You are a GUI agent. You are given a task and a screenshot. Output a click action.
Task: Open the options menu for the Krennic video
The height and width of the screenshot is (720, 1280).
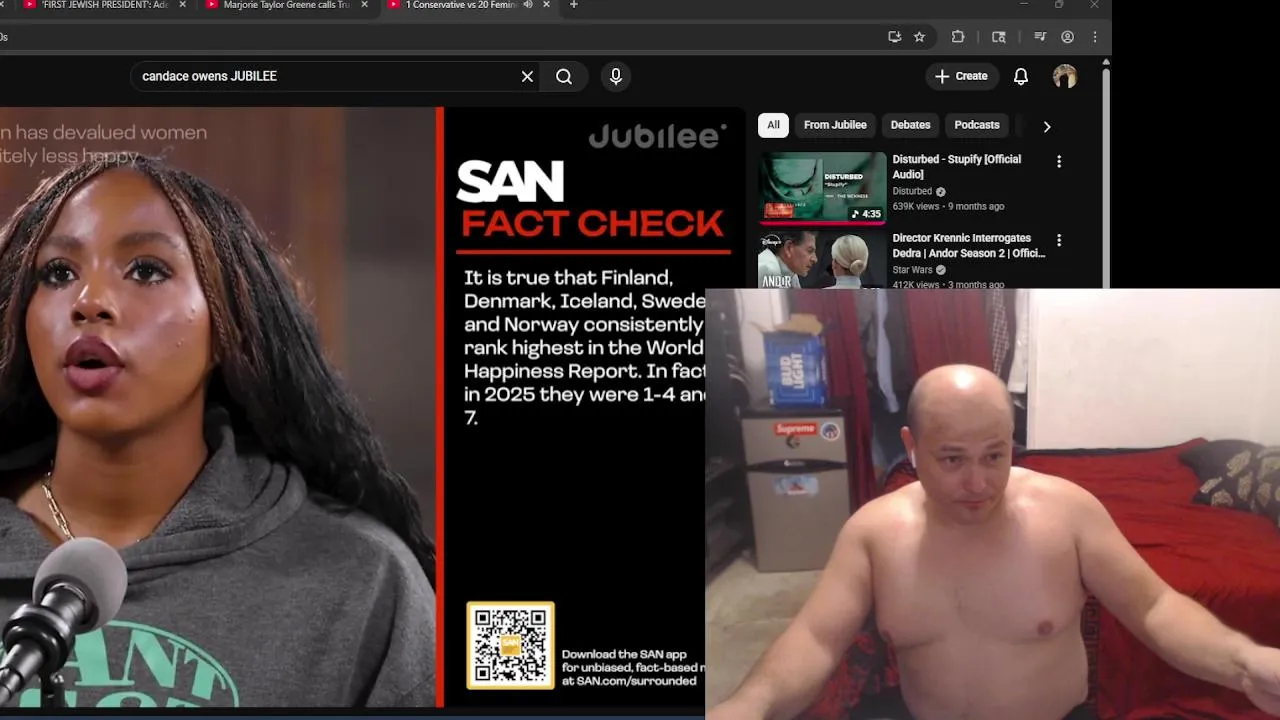(1059, 240)
